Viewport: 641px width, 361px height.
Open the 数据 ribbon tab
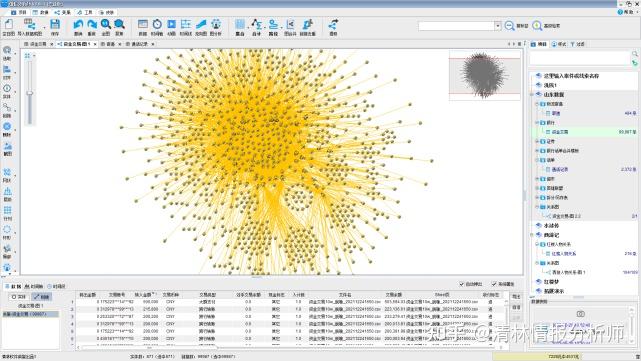pos(41,13)
